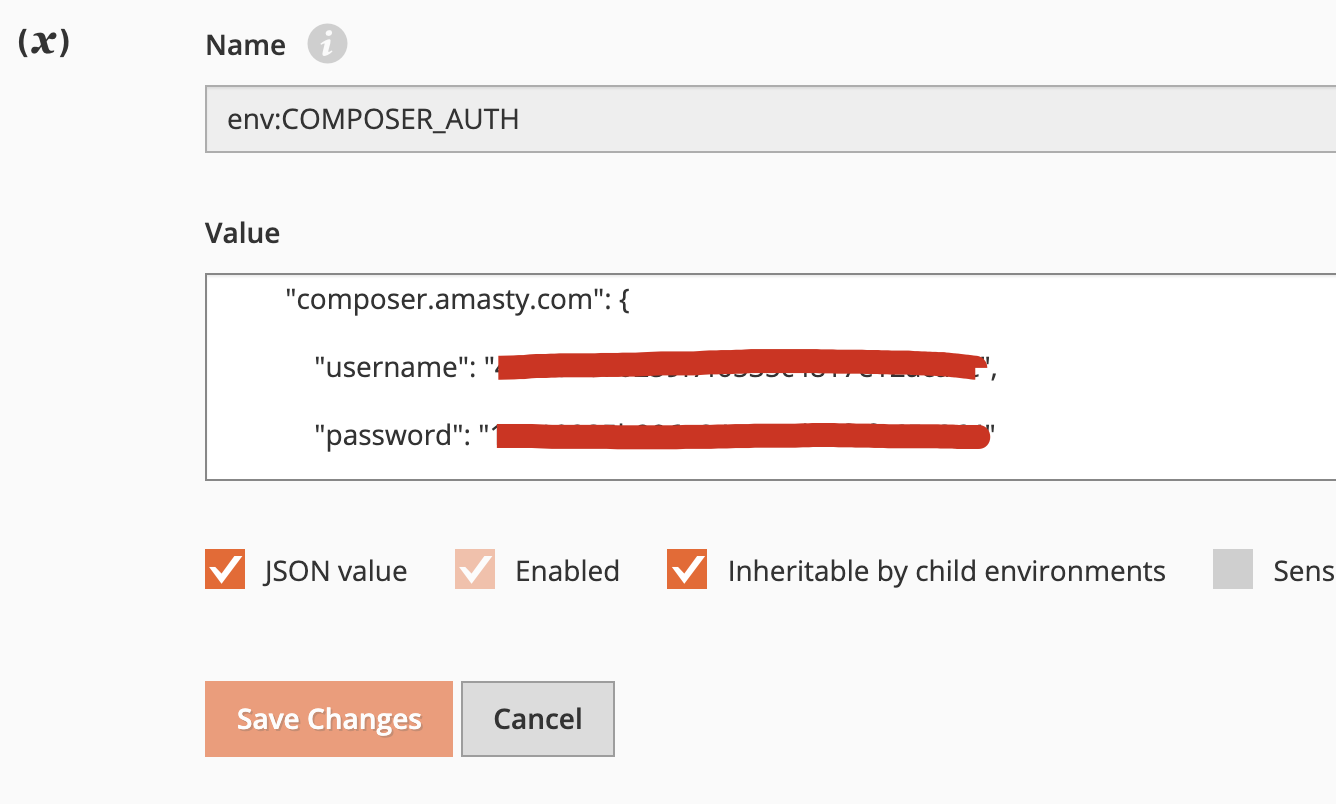Viewport: 1336px width, 804px height.
Task: Toggle the Enabled checkbox
Action: point(475,569)
